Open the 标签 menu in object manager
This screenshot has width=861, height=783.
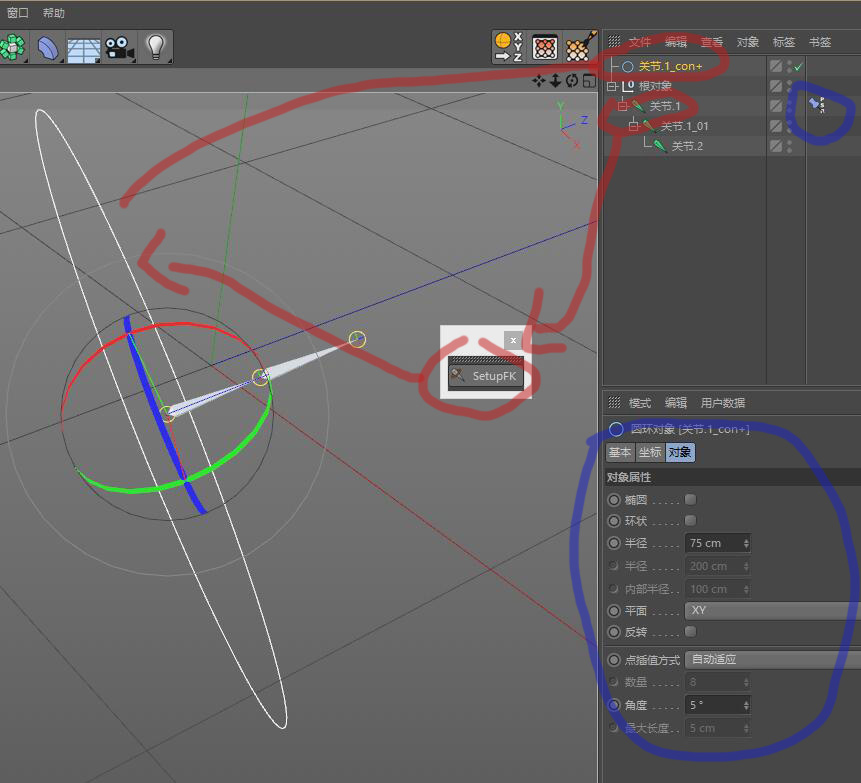[783, 42]
